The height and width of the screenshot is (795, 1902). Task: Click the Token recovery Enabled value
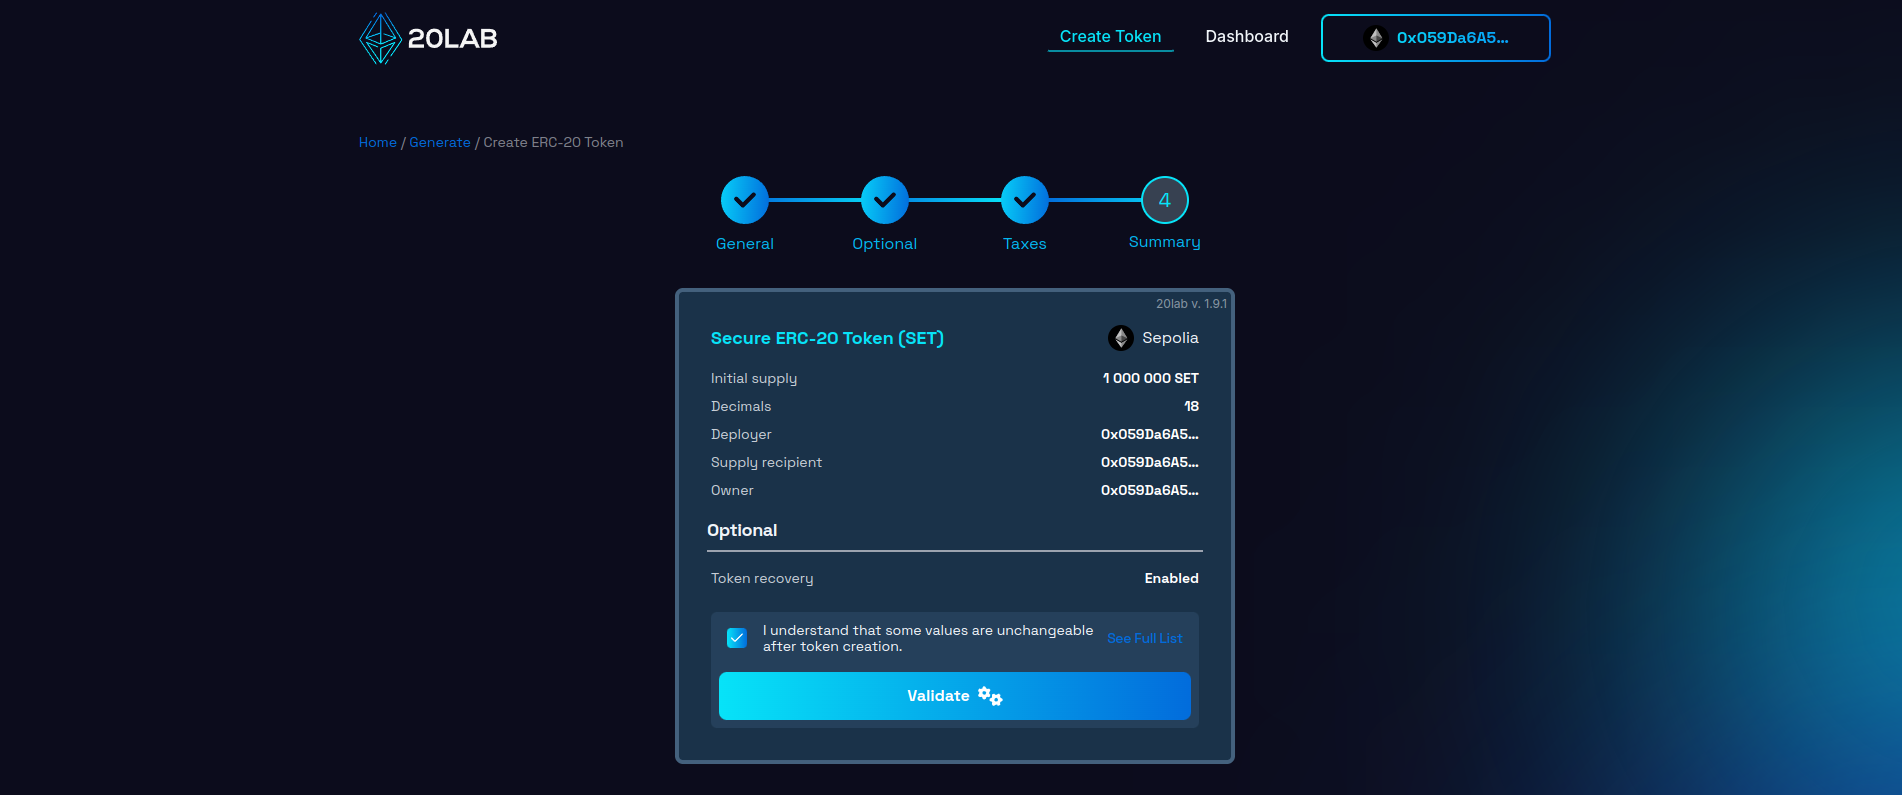1171,578
